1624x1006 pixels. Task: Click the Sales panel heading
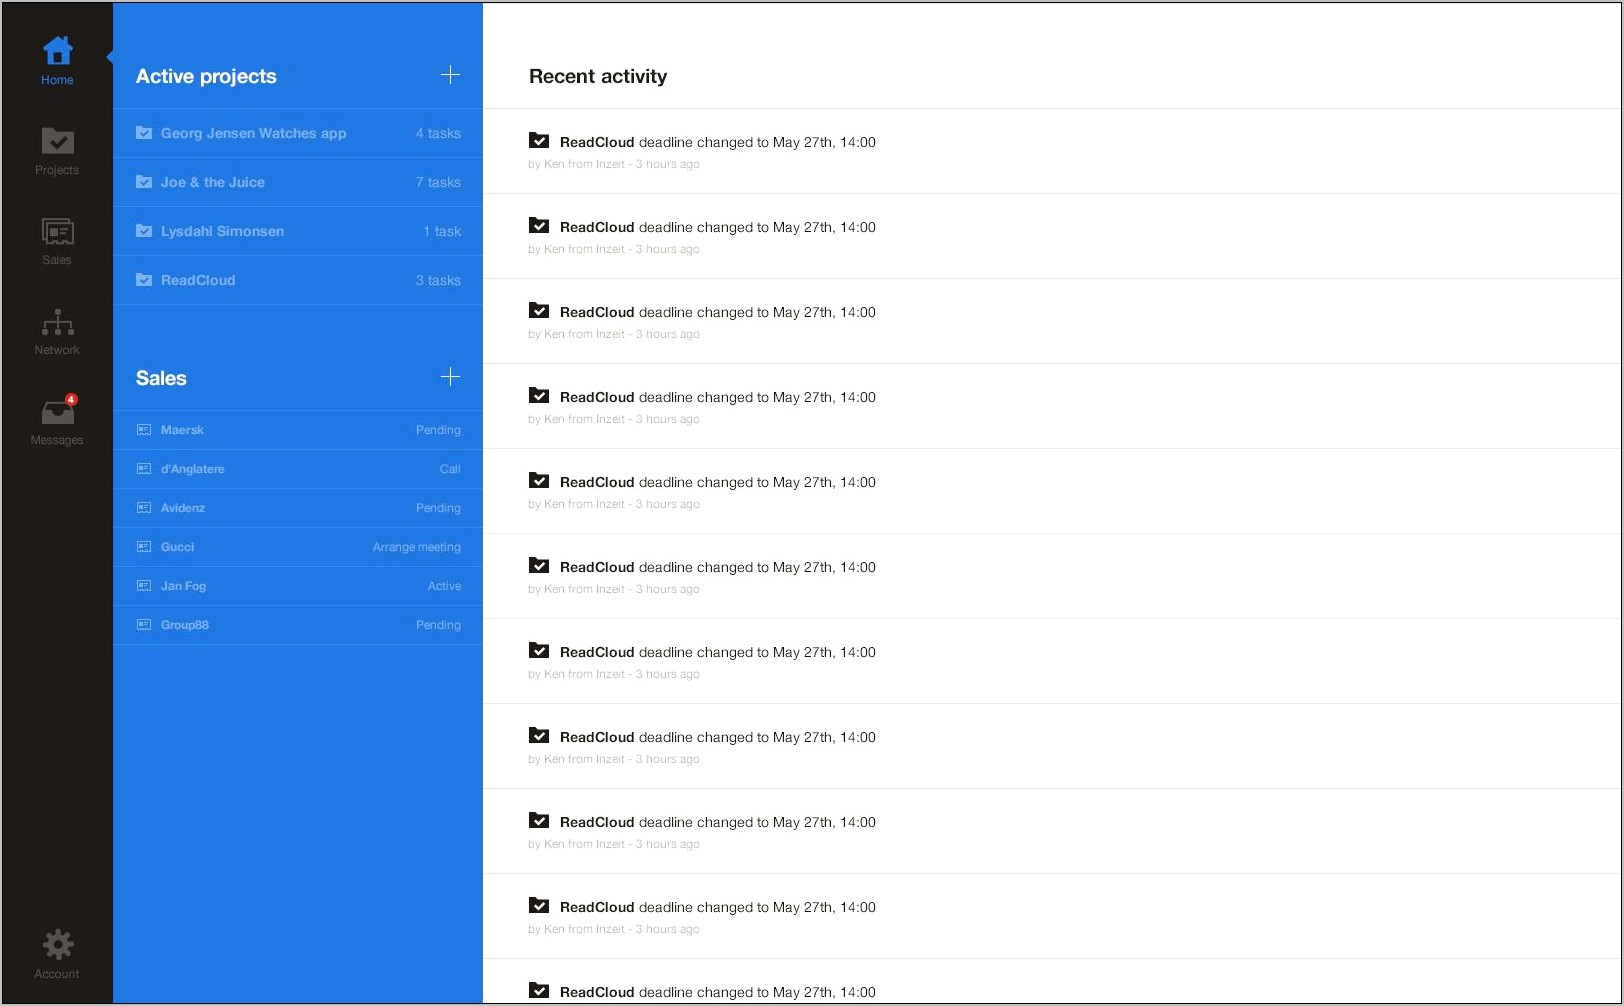[x=161, y=378]
